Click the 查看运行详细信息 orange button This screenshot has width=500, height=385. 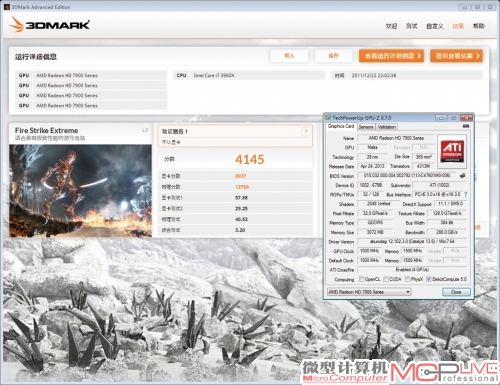coord(391,56)
